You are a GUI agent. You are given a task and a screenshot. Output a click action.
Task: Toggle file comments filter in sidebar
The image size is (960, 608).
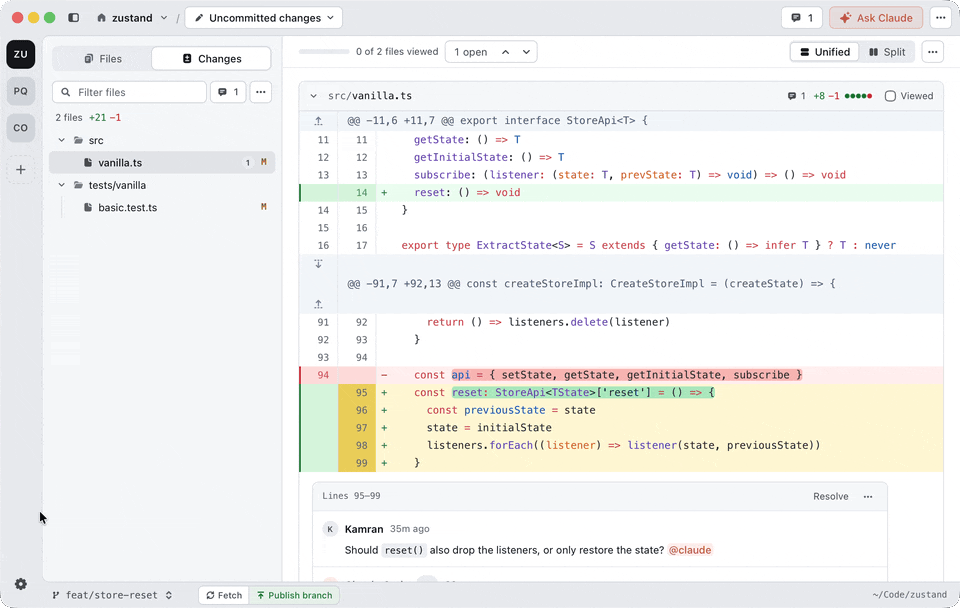[228, 92]
